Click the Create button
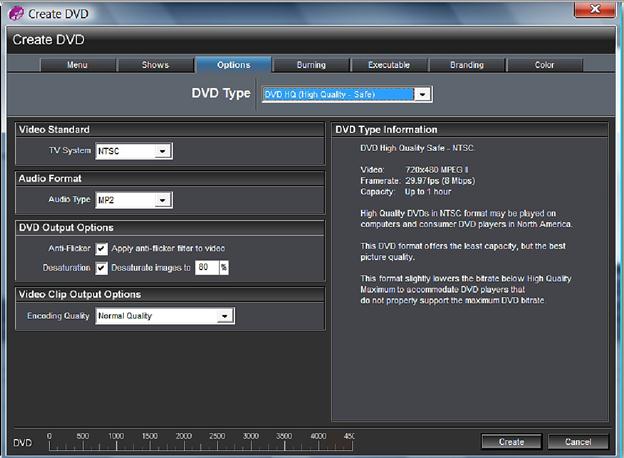 511,442
